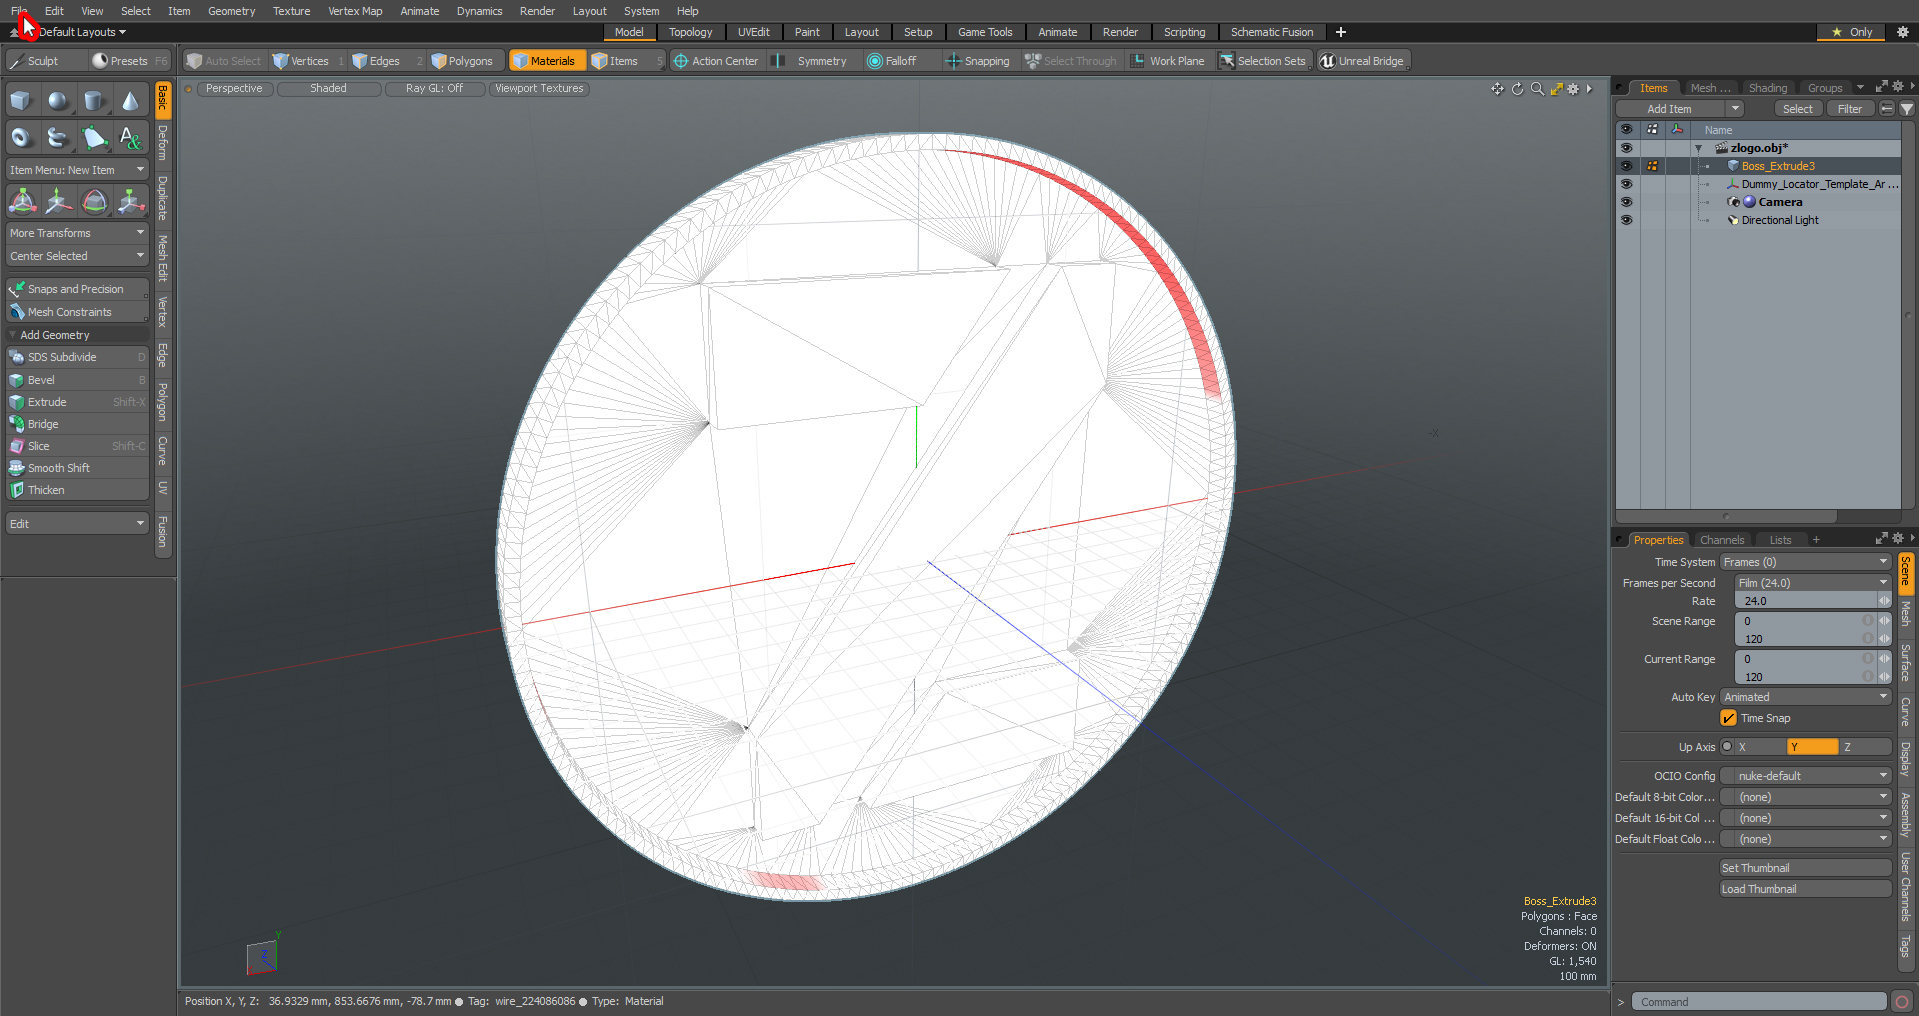Select the Cube primitive tool
Viewport: 1919px width, 1016px height.
coord(21,101)
